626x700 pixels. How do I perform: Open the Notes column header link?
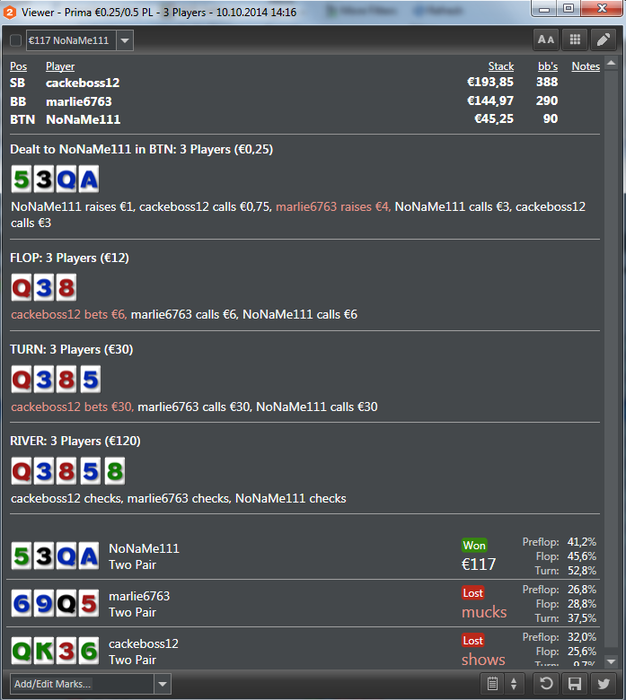[585, 67]
